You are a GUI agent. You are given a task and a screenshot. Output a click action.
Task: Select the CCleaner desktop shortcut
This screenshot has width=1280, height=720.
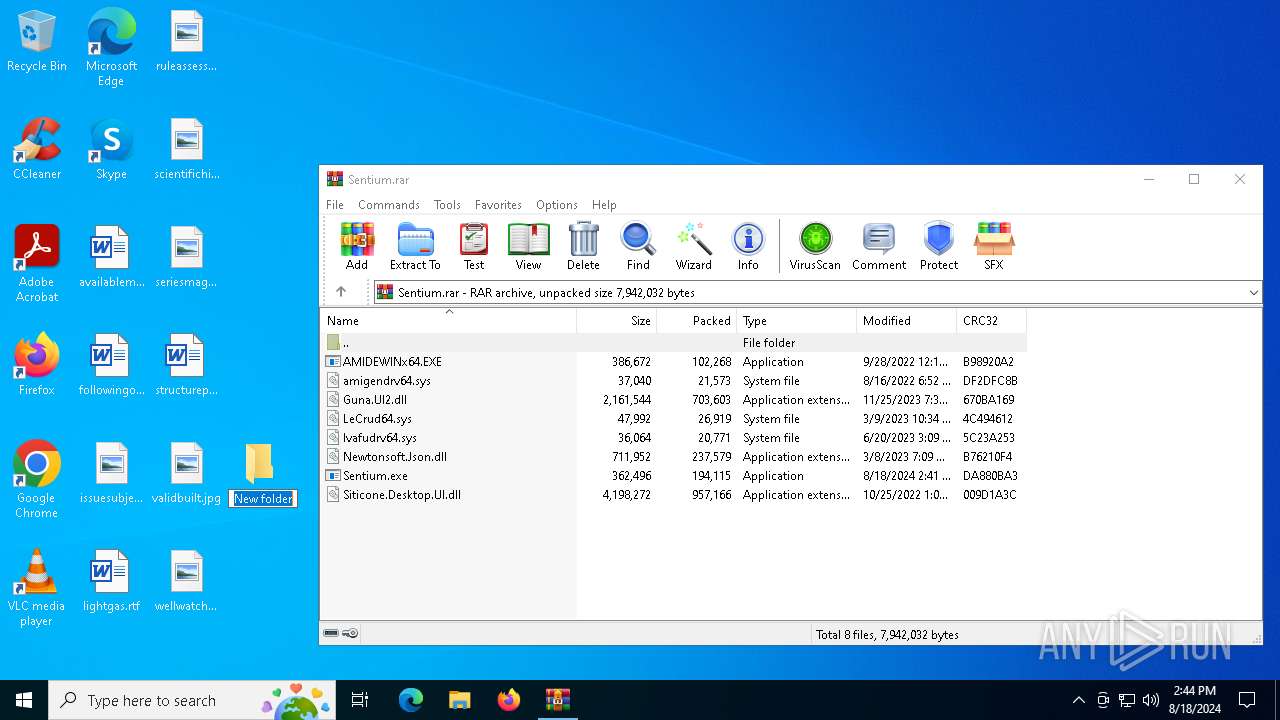click(37, 149)
